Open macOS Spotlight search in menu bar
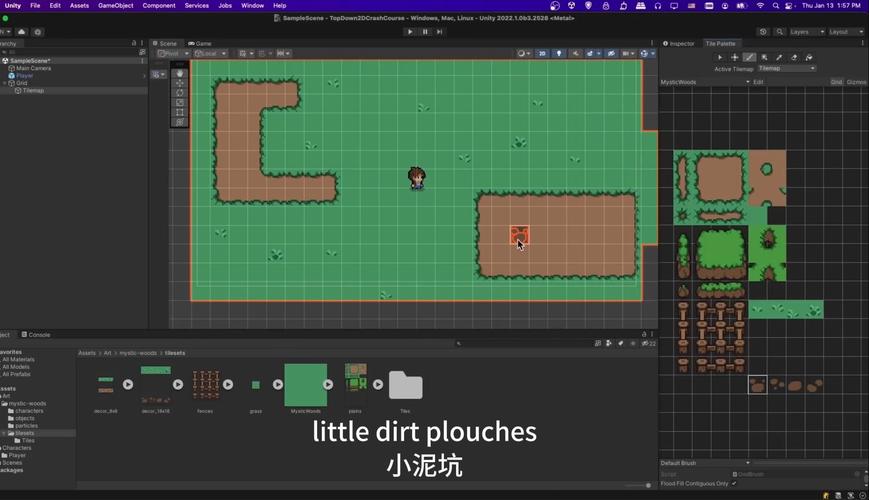Screen dimensions: 869x500 pos(775,6)
